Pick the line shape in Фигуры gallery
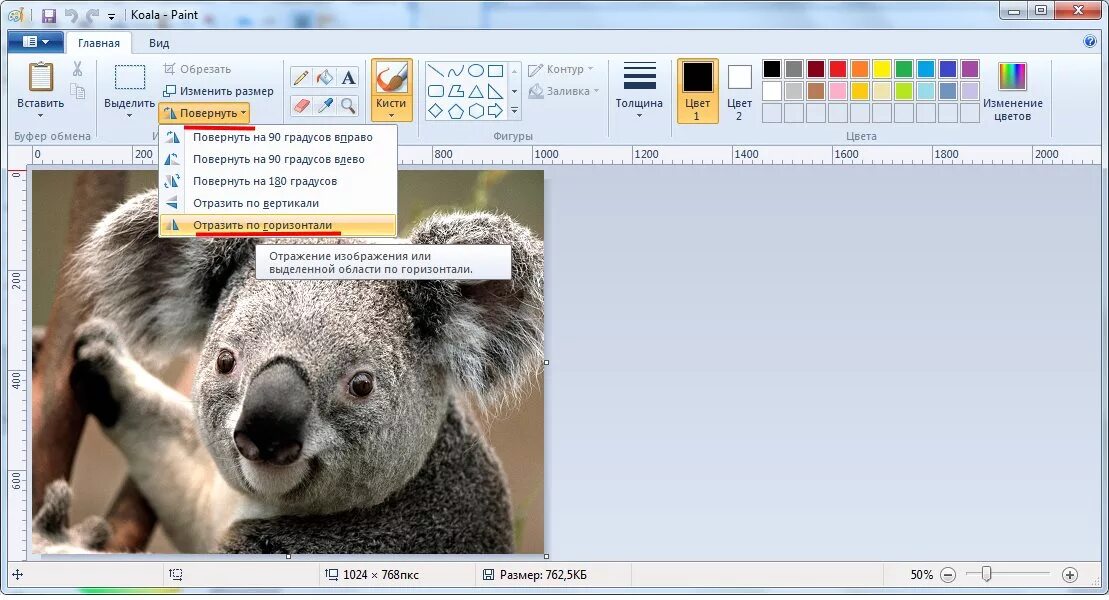This screenshot has height=600, width=1109. [x=436, y=71]
